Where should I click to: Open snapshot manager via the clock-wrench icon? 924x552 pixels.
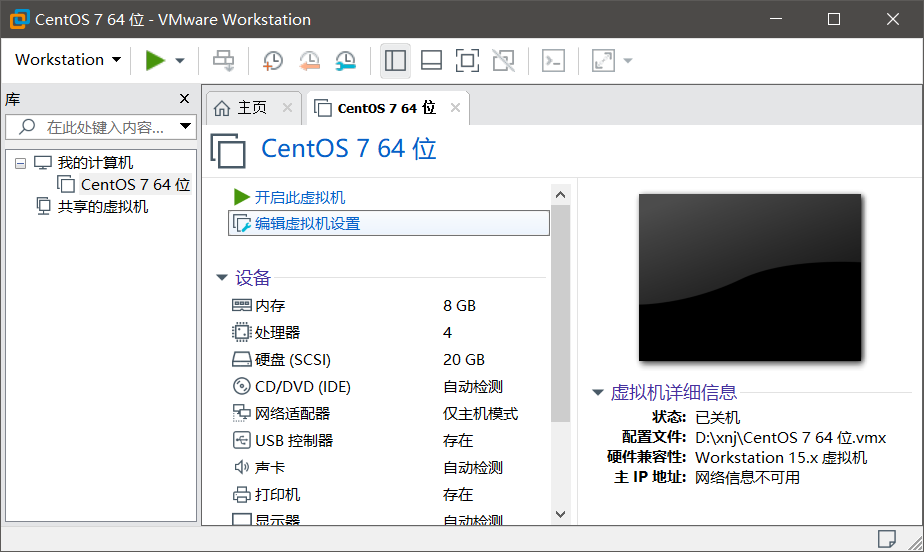346,60
